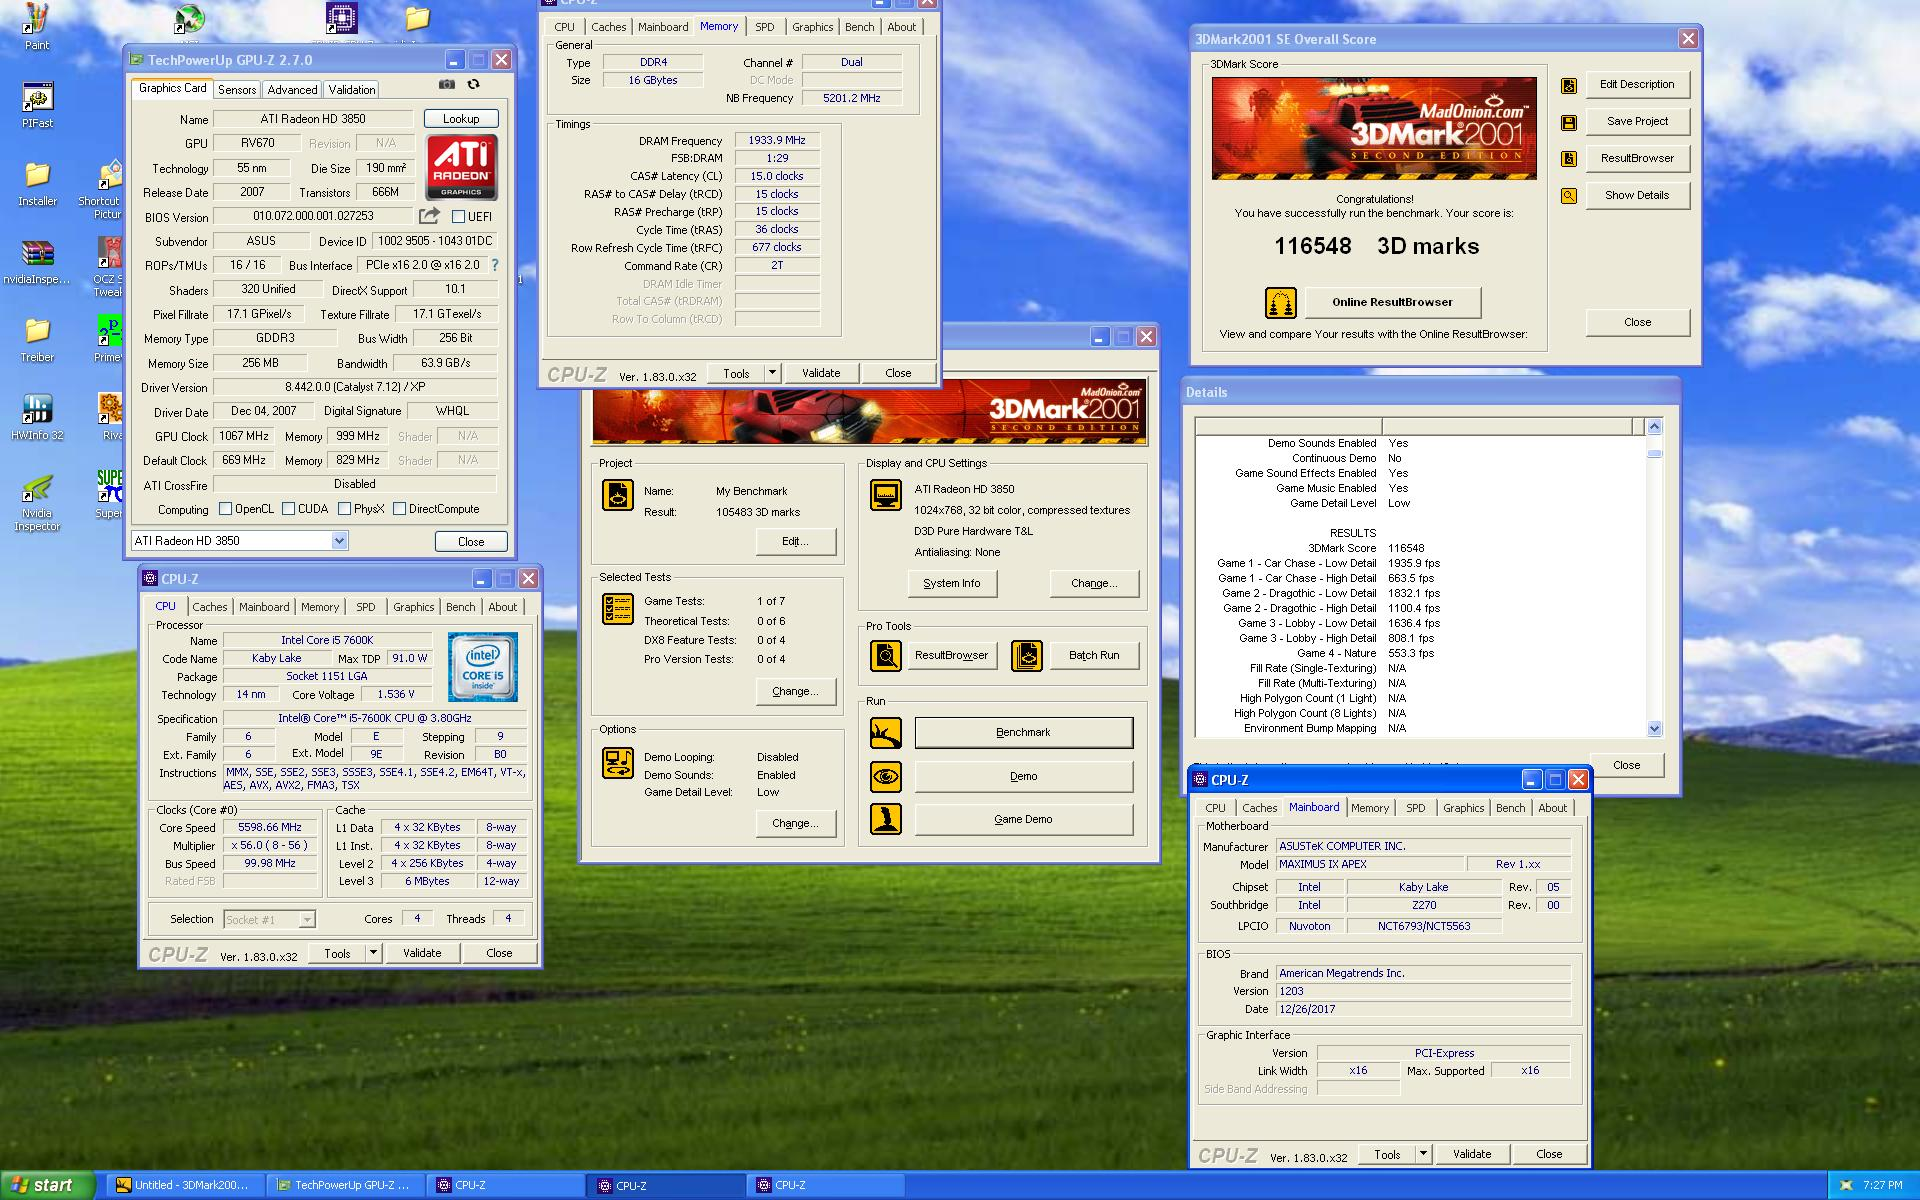Click the Change... button in Display settings
The height and width of the screenshot is (1200, 1920).
coord(1094,583)
